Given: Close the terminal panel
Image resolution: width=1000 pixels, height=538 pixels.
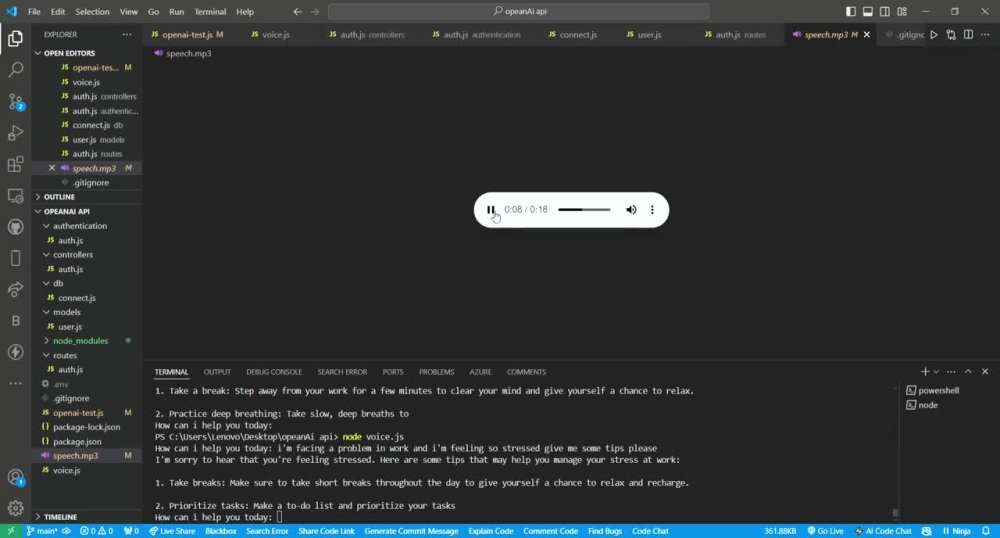Looking at the screenshot, I should [985, 372].
